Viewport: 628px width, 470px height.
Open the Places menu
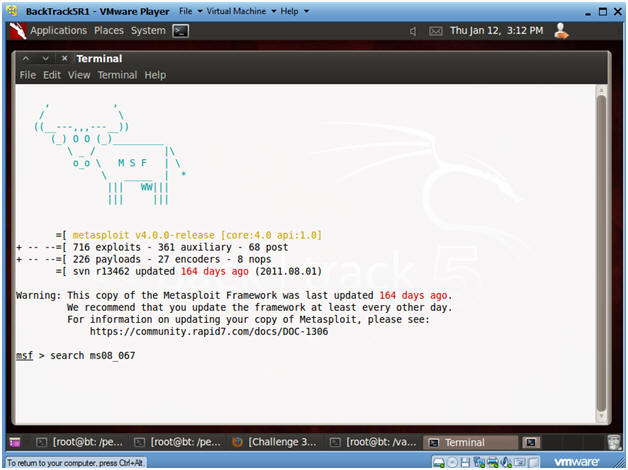[109, 30]
